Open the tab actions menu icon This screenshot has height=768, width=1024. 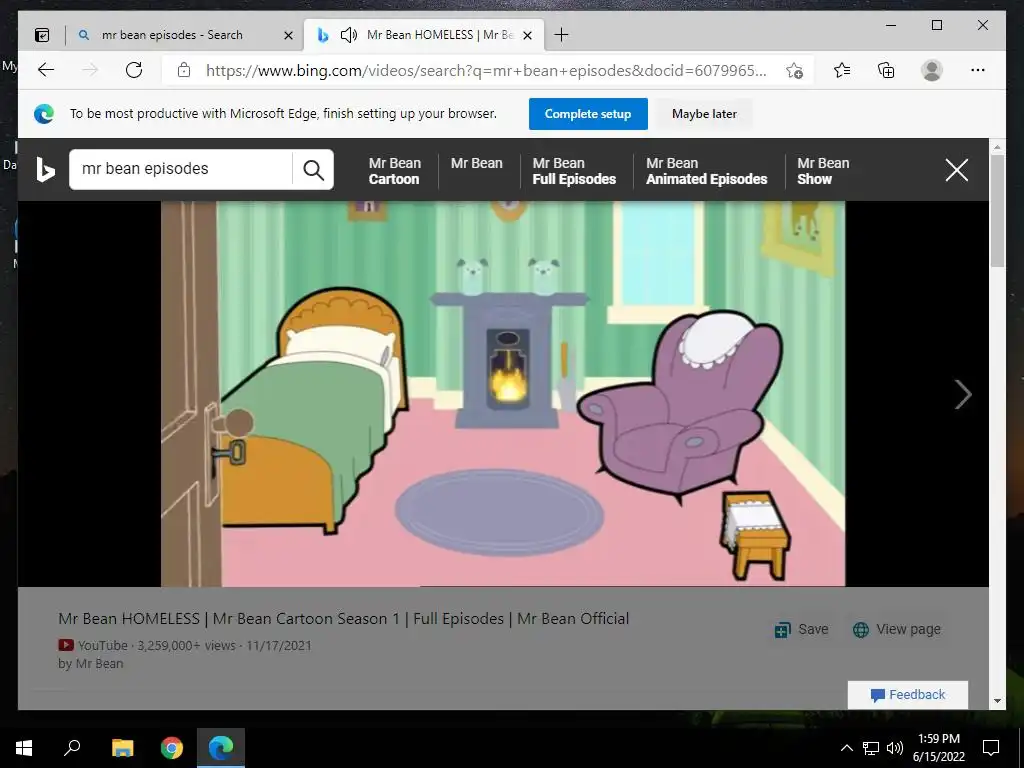pyautogui.click(x=42, y=35)
